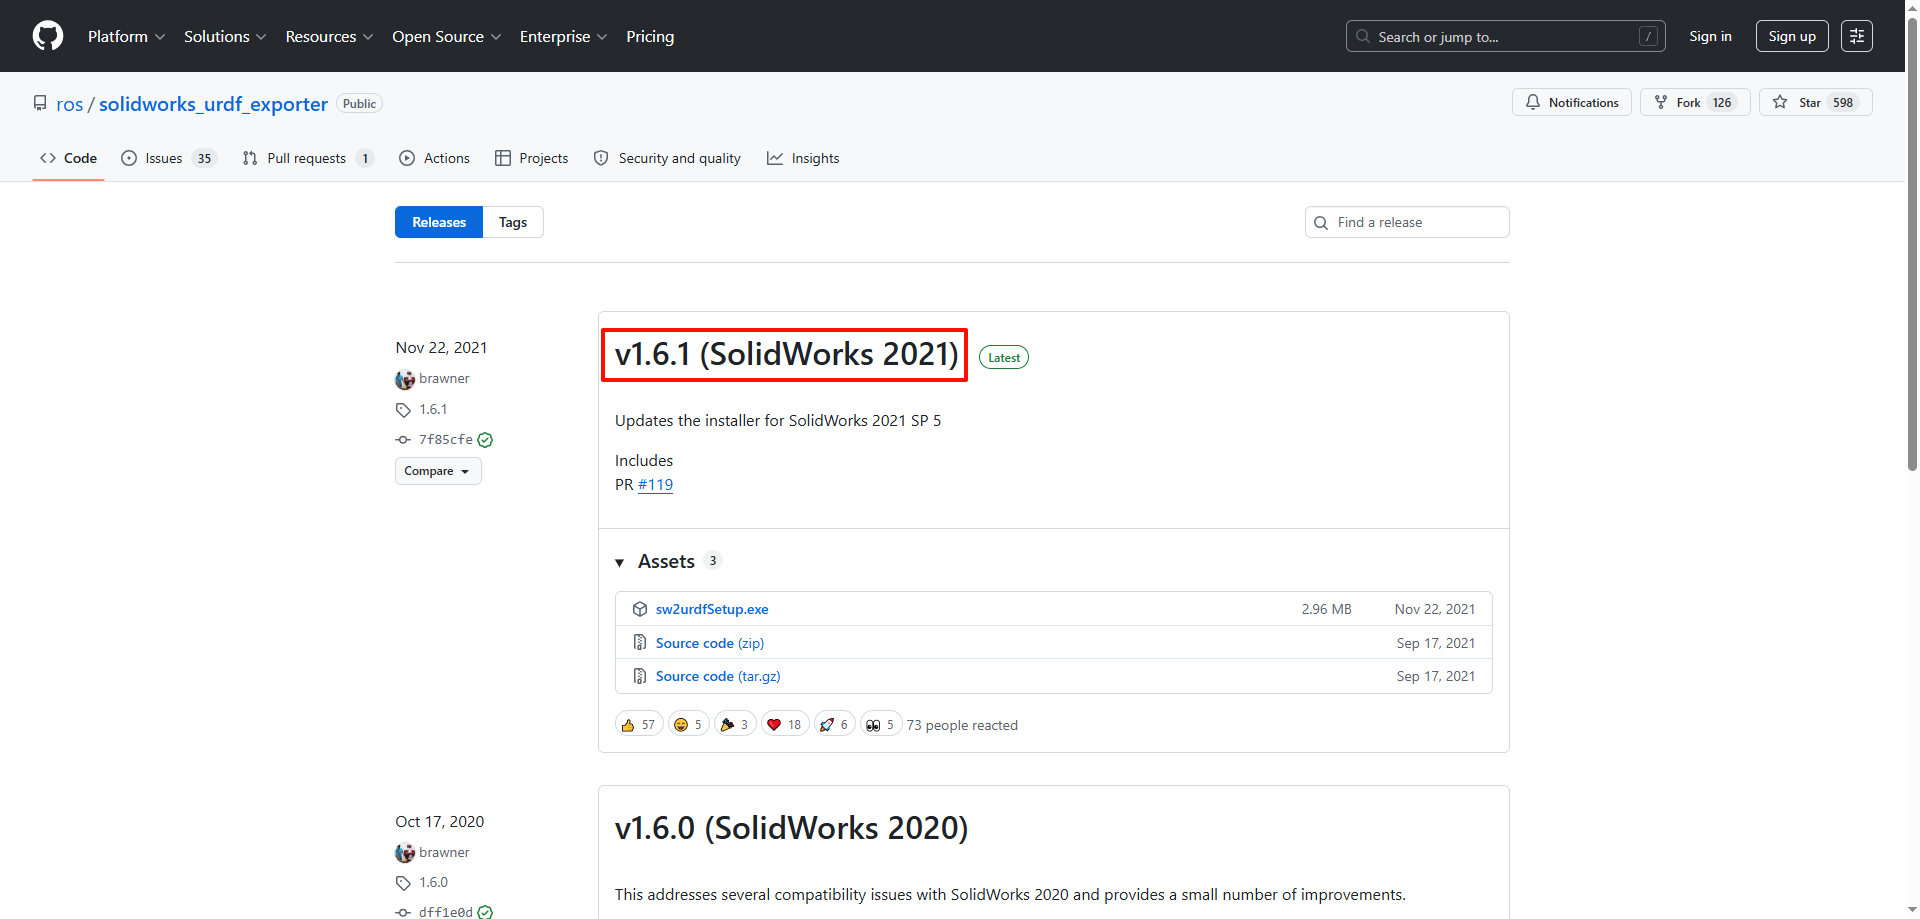
Task: Open the v1.6.1 (SolidWorks 2021) release title
Action: (x=786, y=354)
